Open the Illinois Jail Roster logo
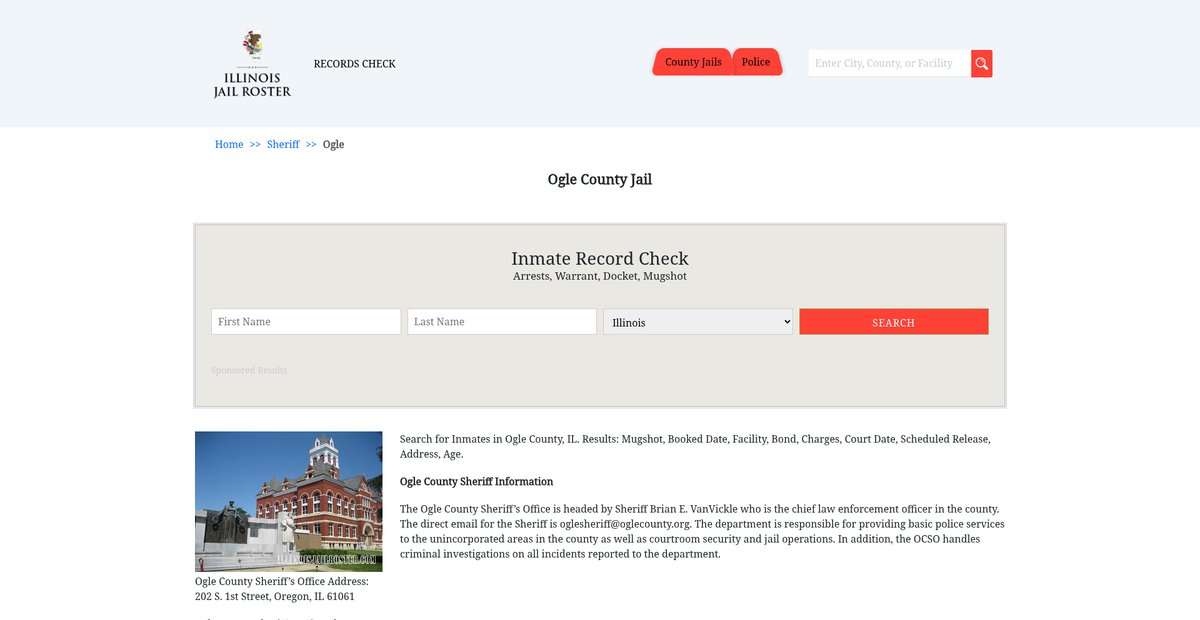The image size is (1200, 620). [252, 64]
